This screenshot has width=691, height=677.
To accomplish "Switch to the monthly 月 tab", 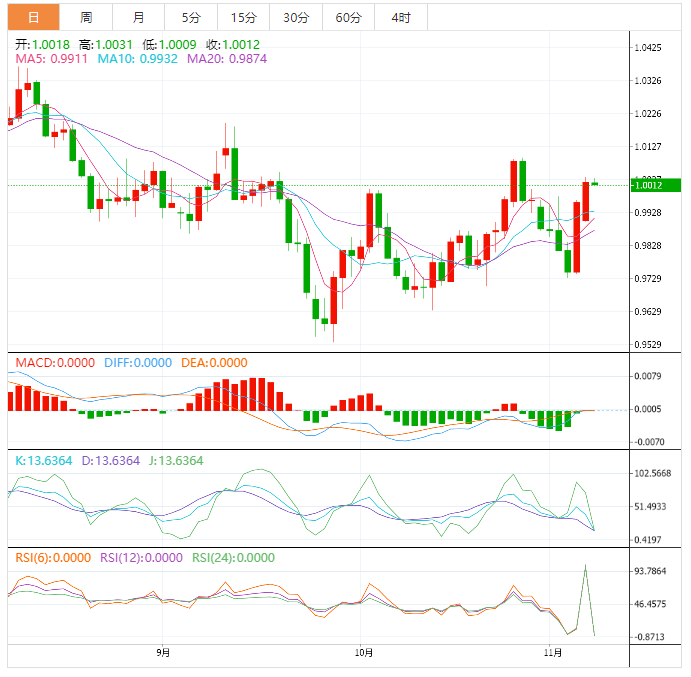I will [x=138, y=17].
